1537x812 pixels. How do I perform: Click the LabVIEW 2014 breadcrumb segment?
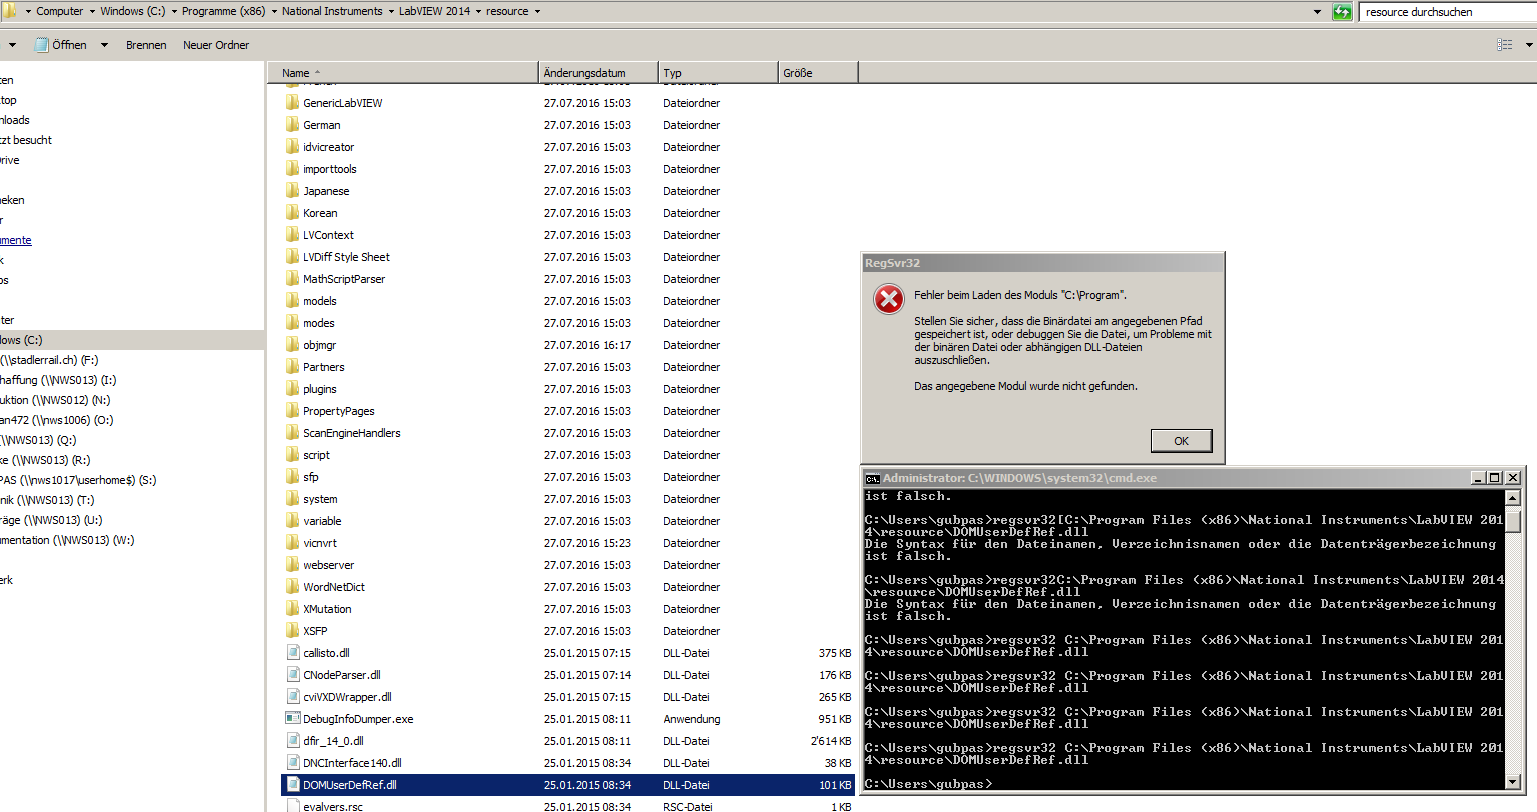[x=434, y=12]
